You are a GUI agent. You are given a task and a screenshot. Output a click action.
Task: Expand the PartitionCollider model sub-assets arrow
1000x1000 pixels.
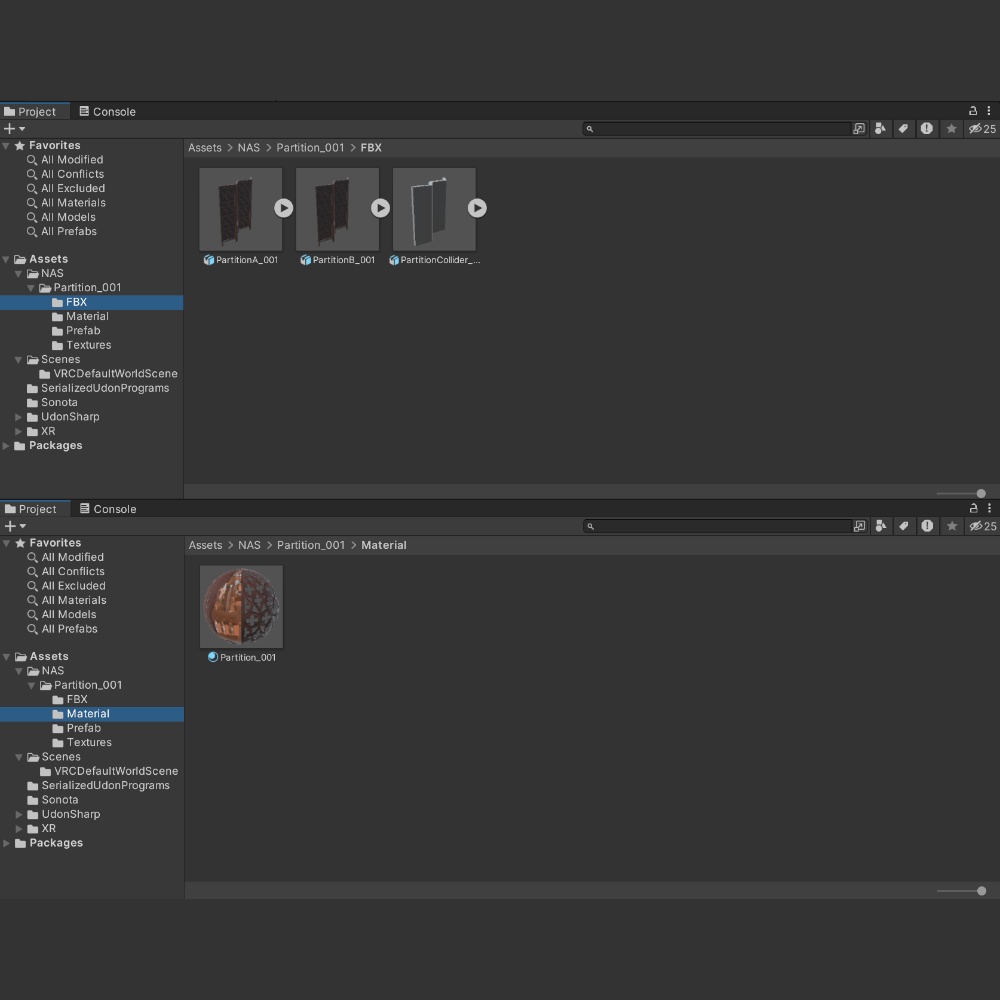(x=477, y=208)
